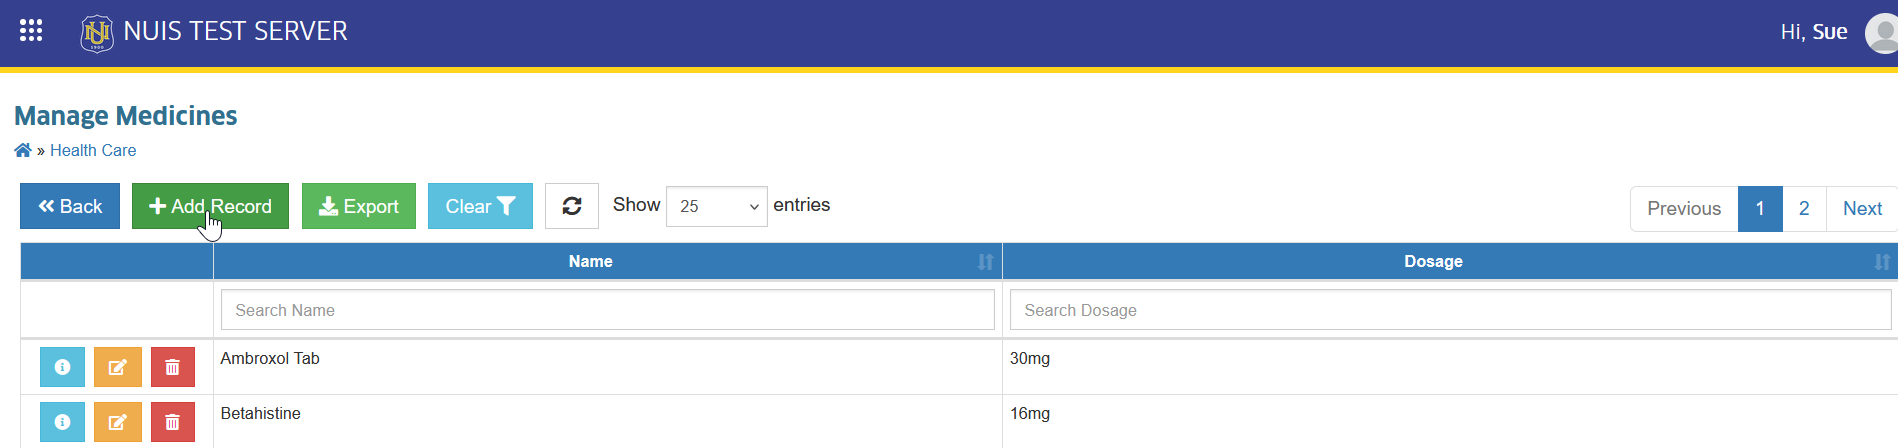Click the Manage Medicines heading
The image size is (1898, 448).
click(126, 116)
